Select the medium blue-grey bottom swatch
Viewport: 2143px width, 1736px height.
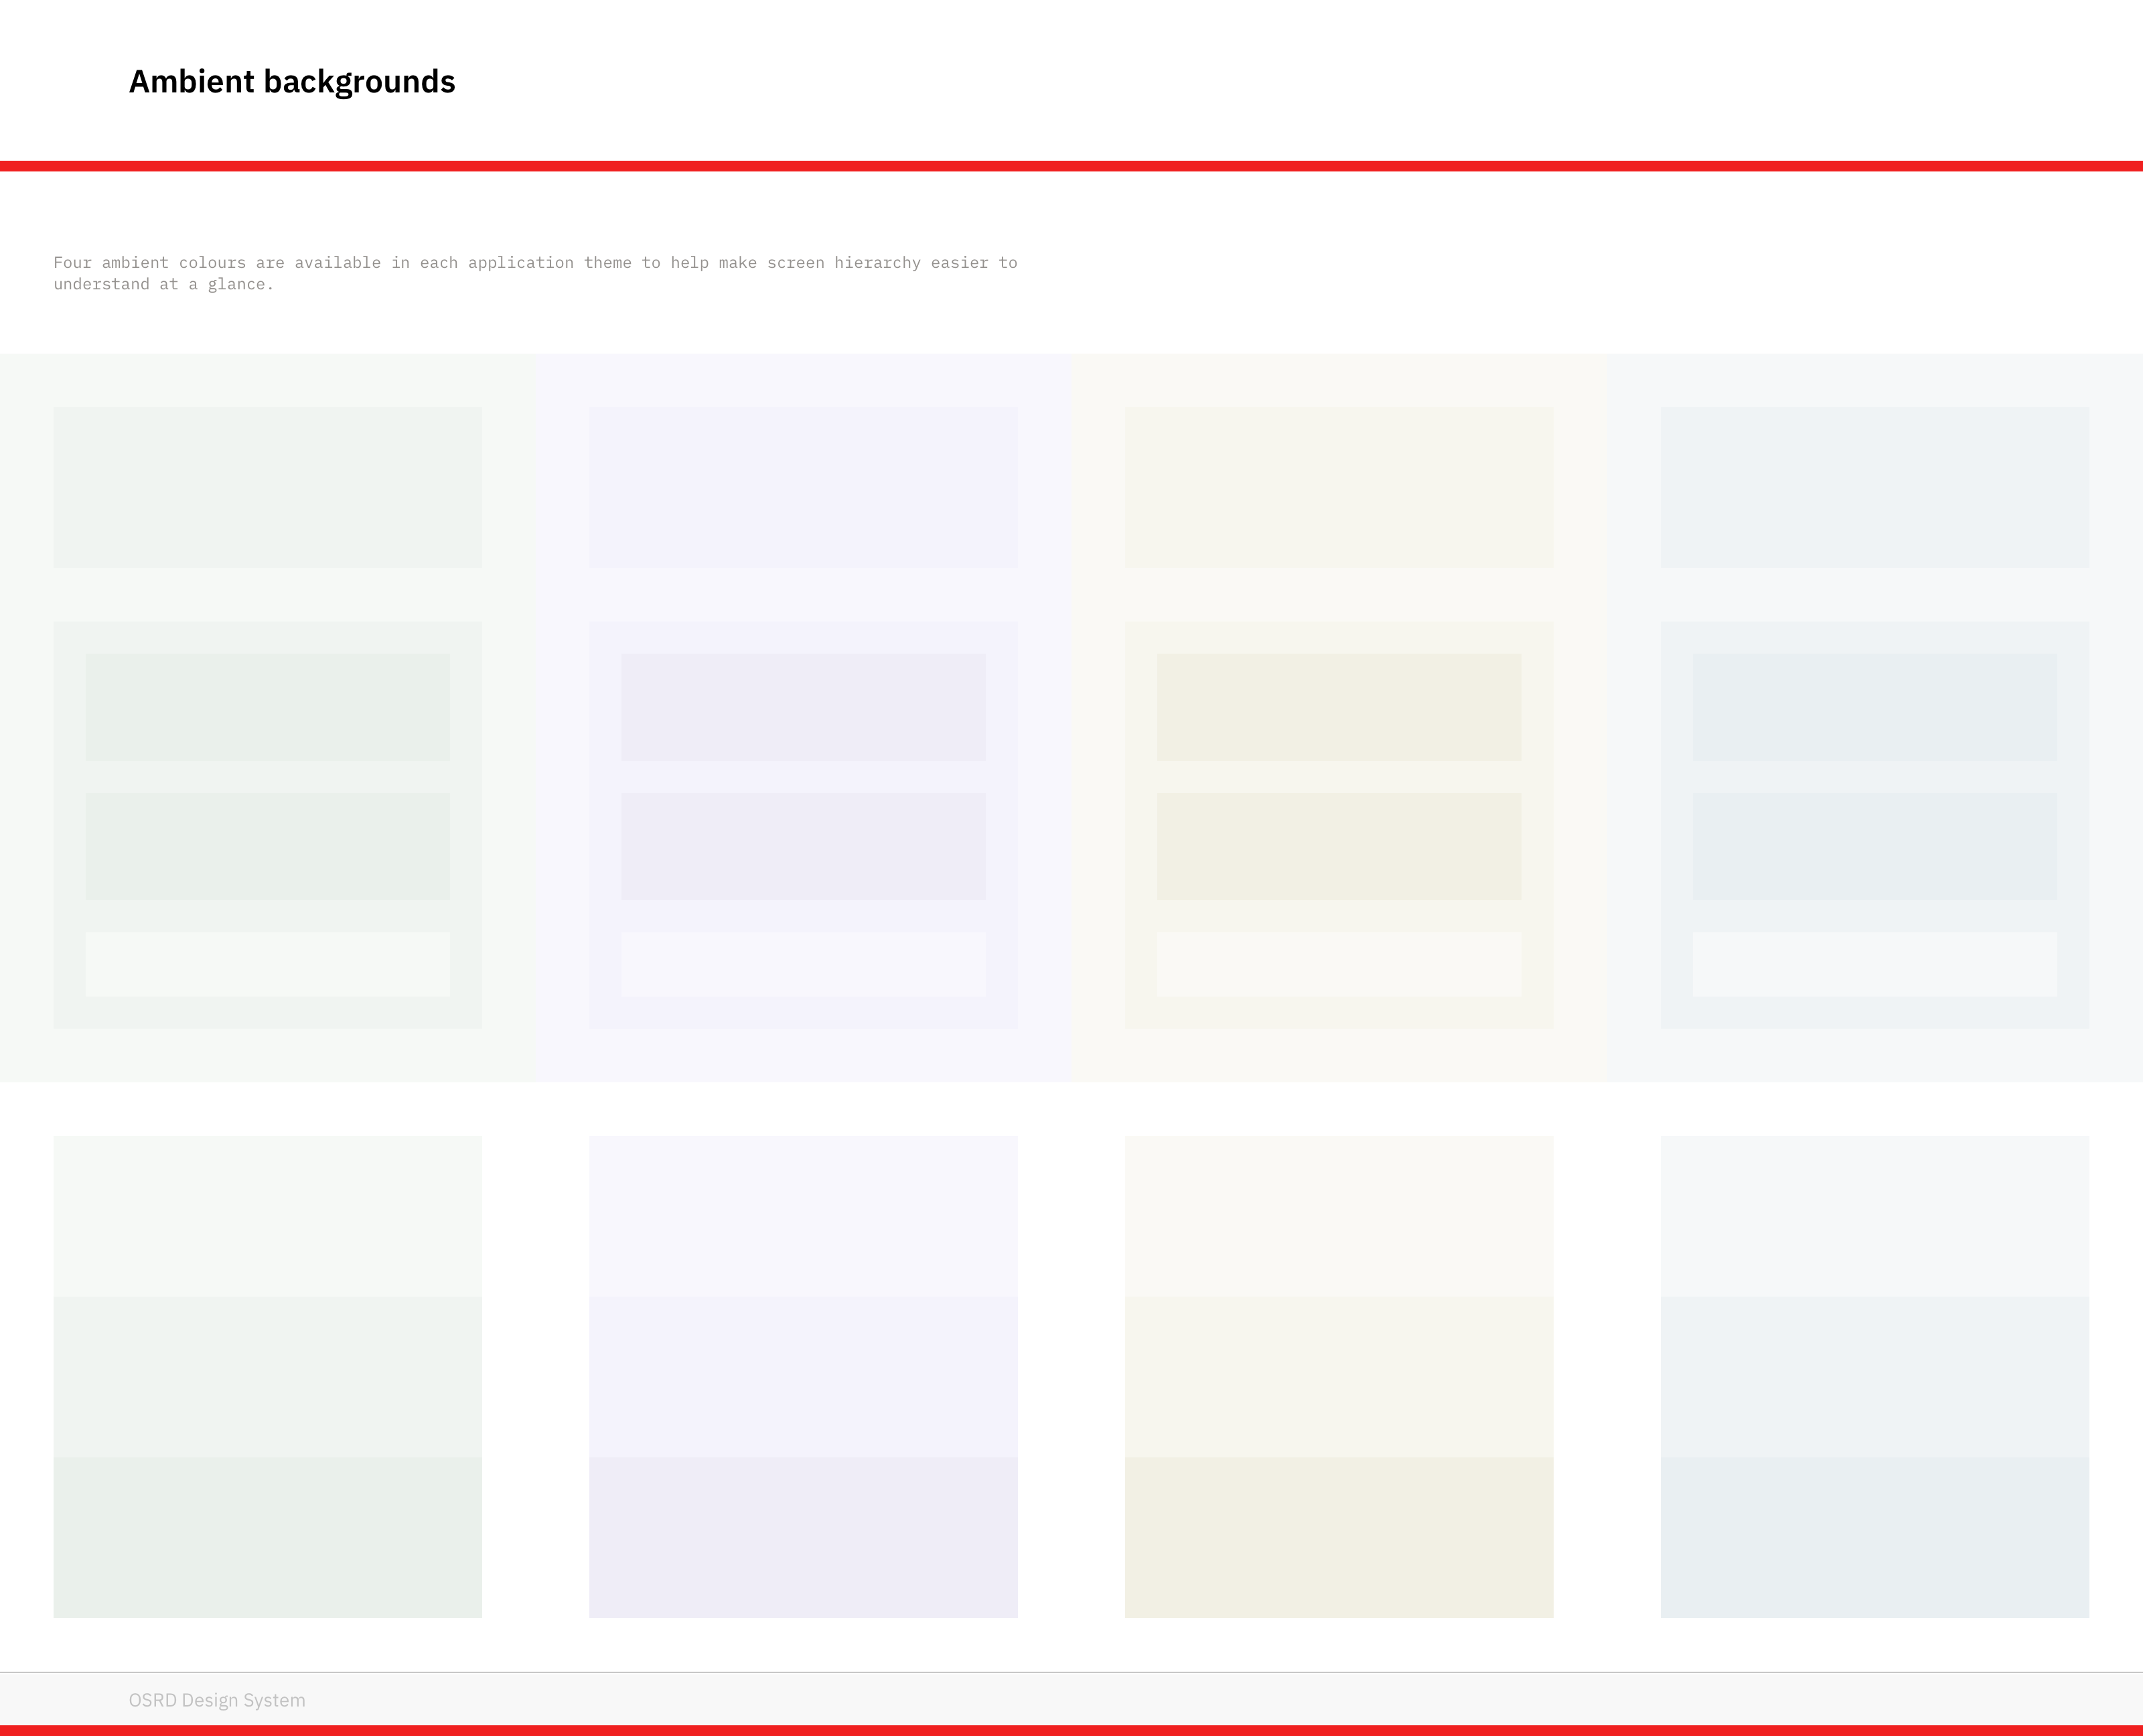[1875, 1377]
